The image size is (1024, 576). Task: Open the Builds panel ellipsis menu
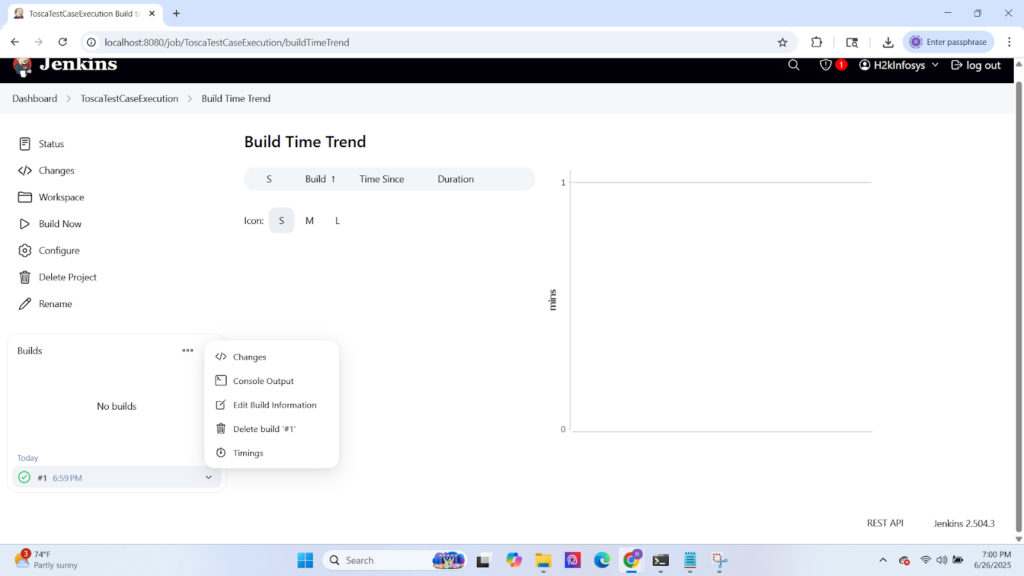point(187,350)
